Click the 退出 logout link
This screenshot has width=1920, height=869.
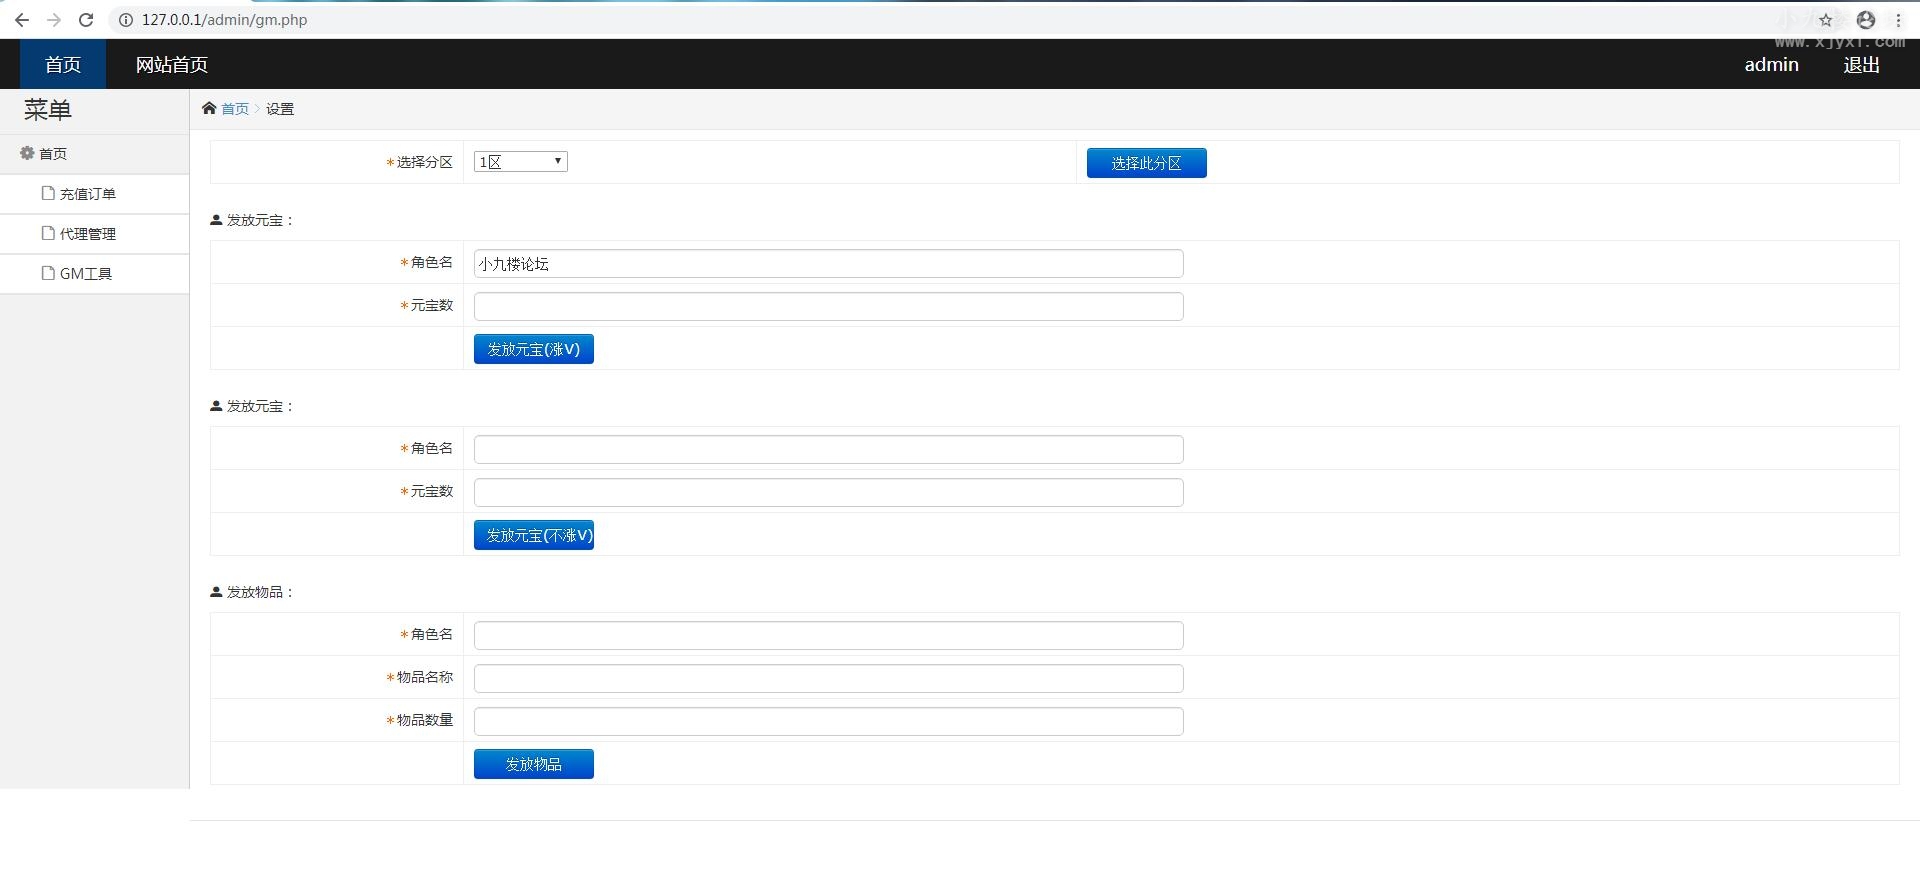1861,65
